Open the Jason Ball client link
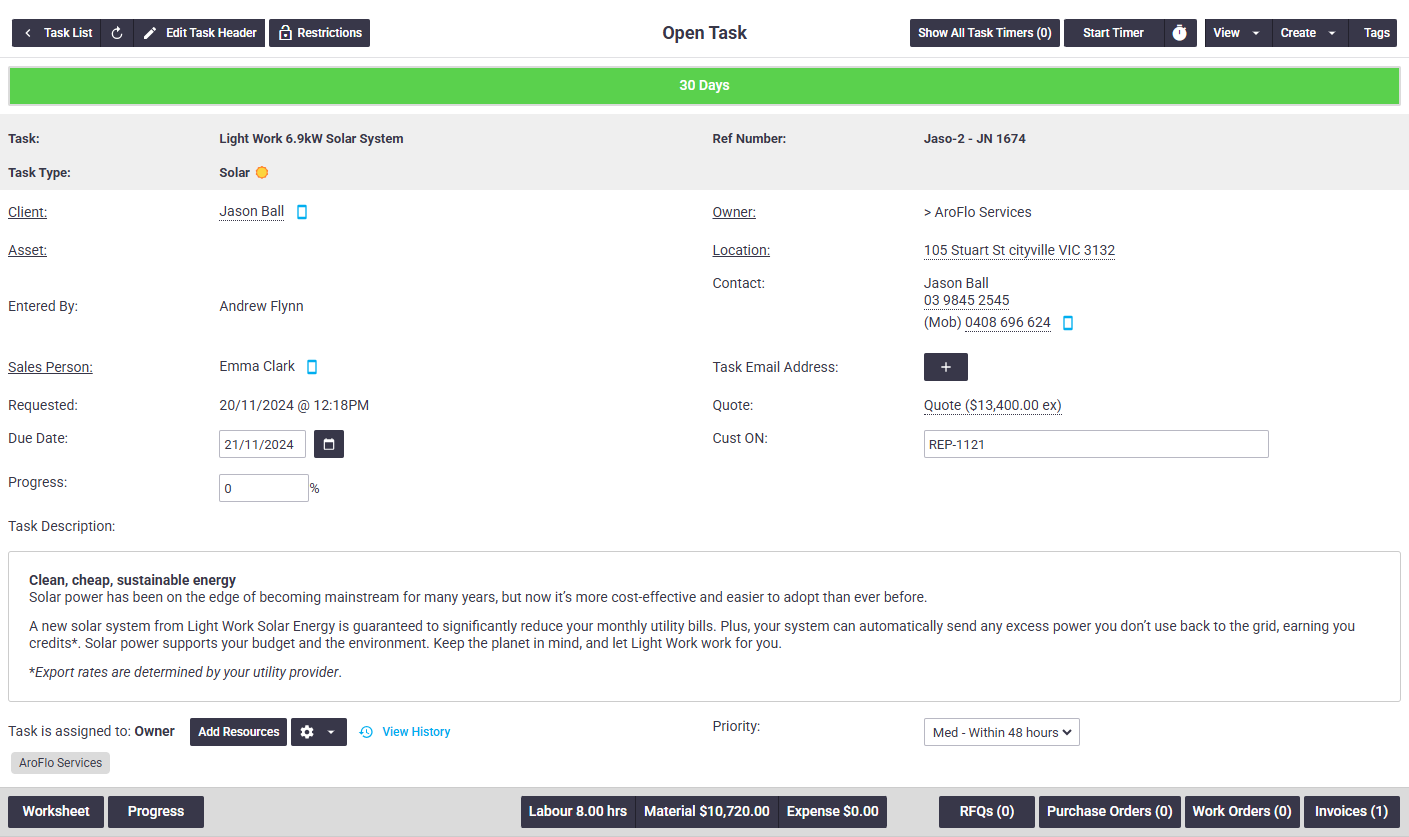The height and width of the screenshot is (837, 1409). click(x=252, y=212)
